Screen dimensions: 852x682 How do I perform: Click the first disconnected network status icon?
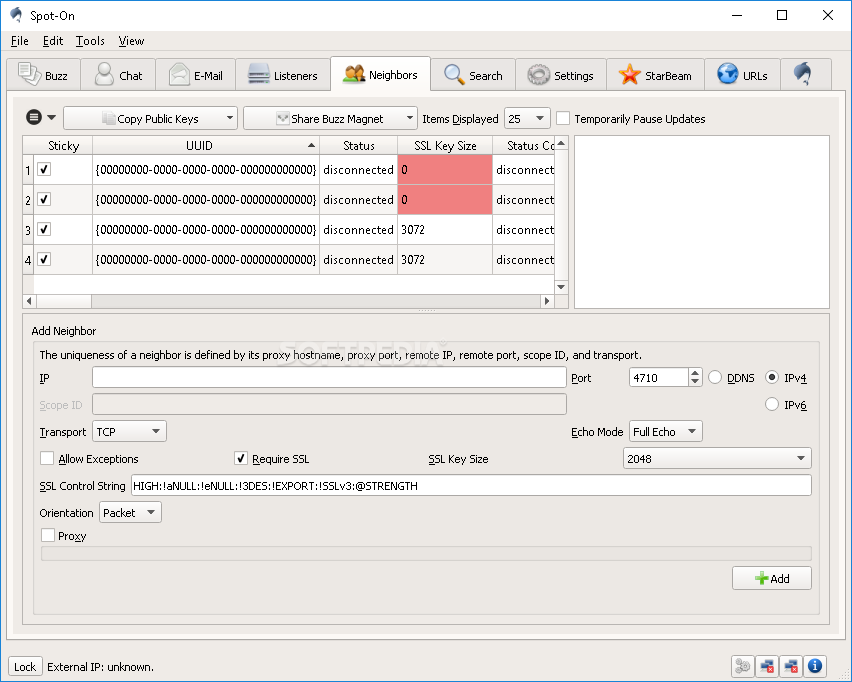(767, 666)
